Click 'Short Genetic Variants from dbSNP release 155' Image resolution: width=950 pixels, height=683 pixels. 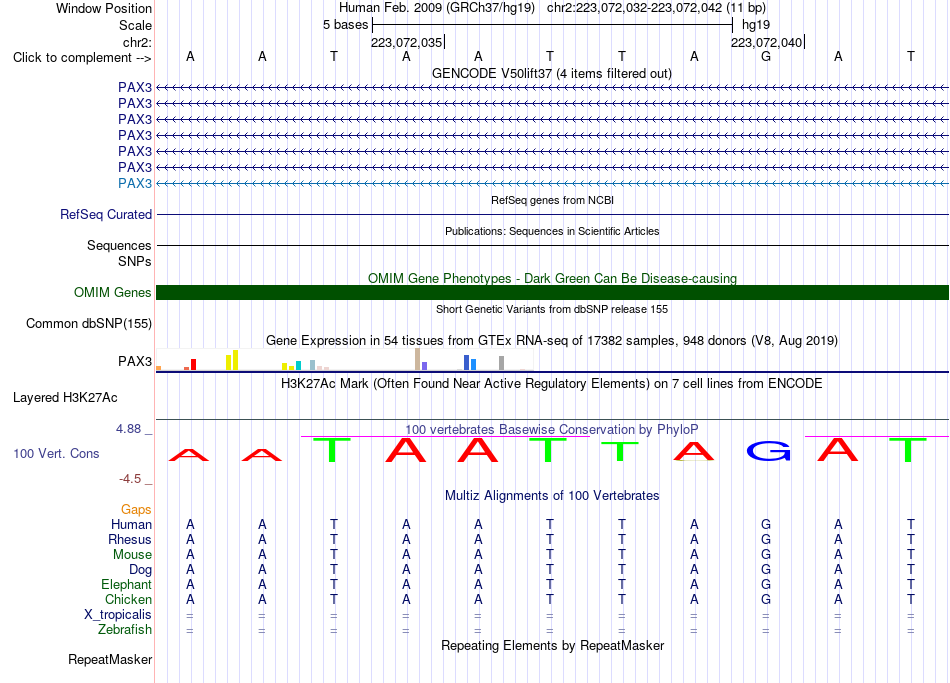point(552,309)
